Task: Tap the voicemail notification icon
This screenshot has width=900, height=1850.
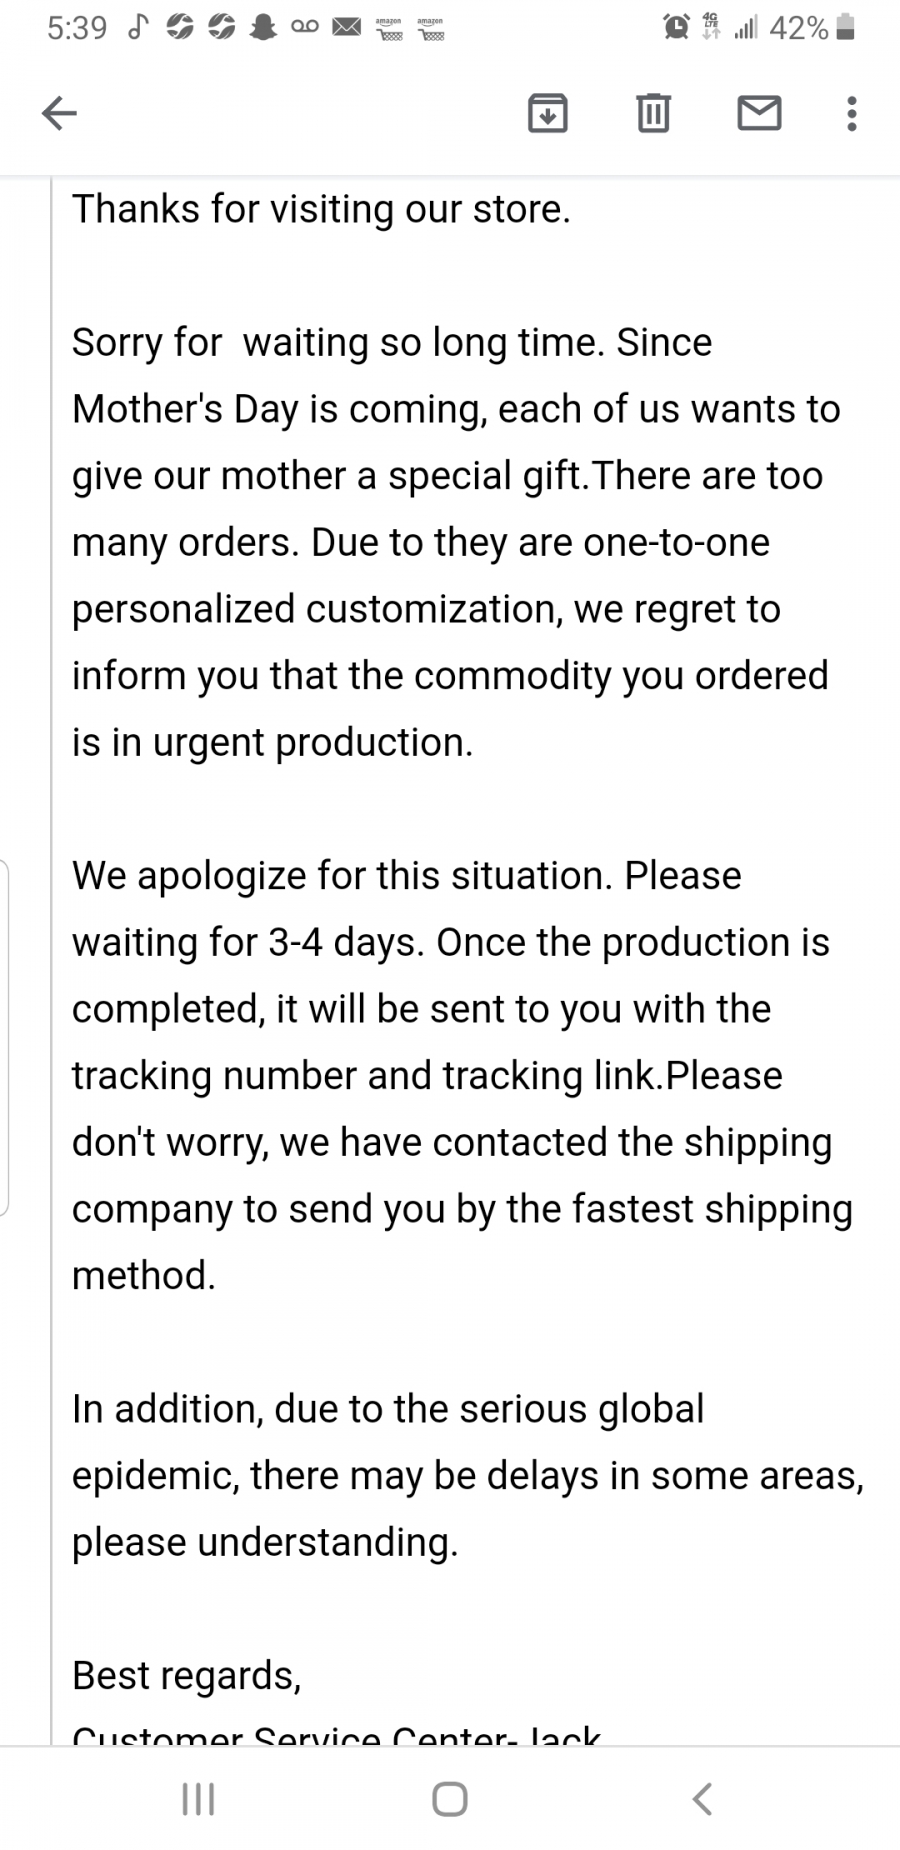Action: point(305,28)
